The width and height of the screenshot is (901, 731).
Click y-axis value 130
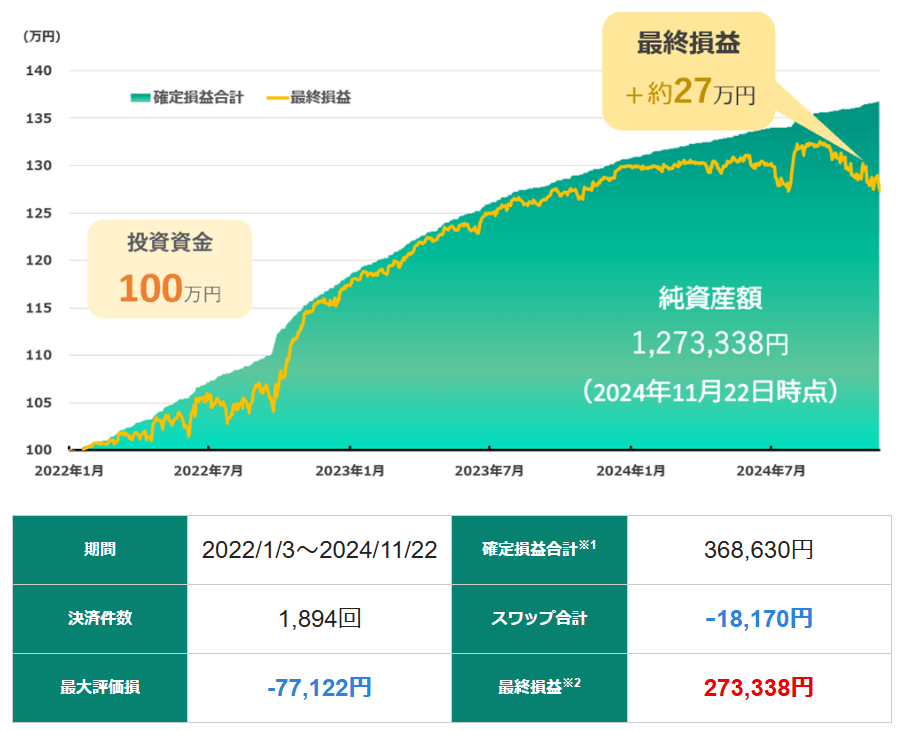[38, 166]
